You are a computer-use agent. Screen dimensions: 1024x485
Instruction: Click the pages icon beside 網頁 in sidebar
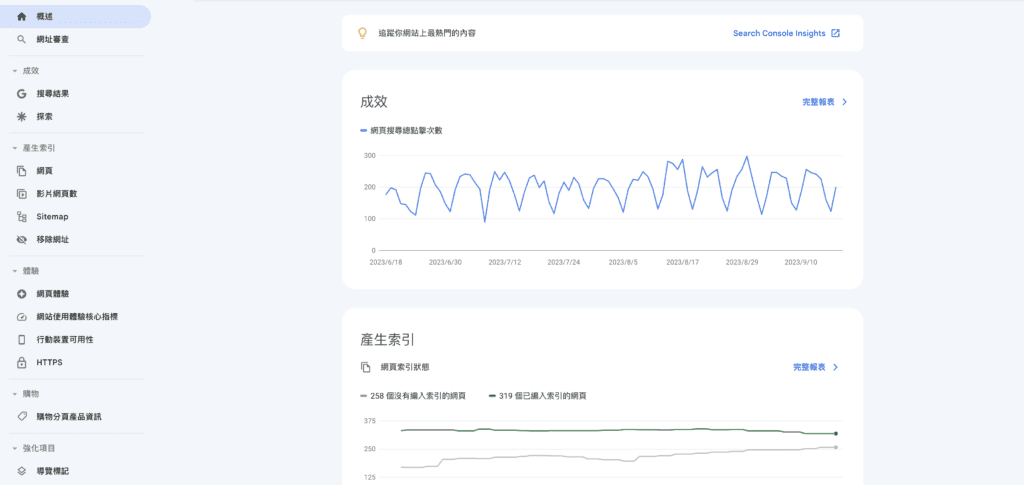tap(22, 171)
